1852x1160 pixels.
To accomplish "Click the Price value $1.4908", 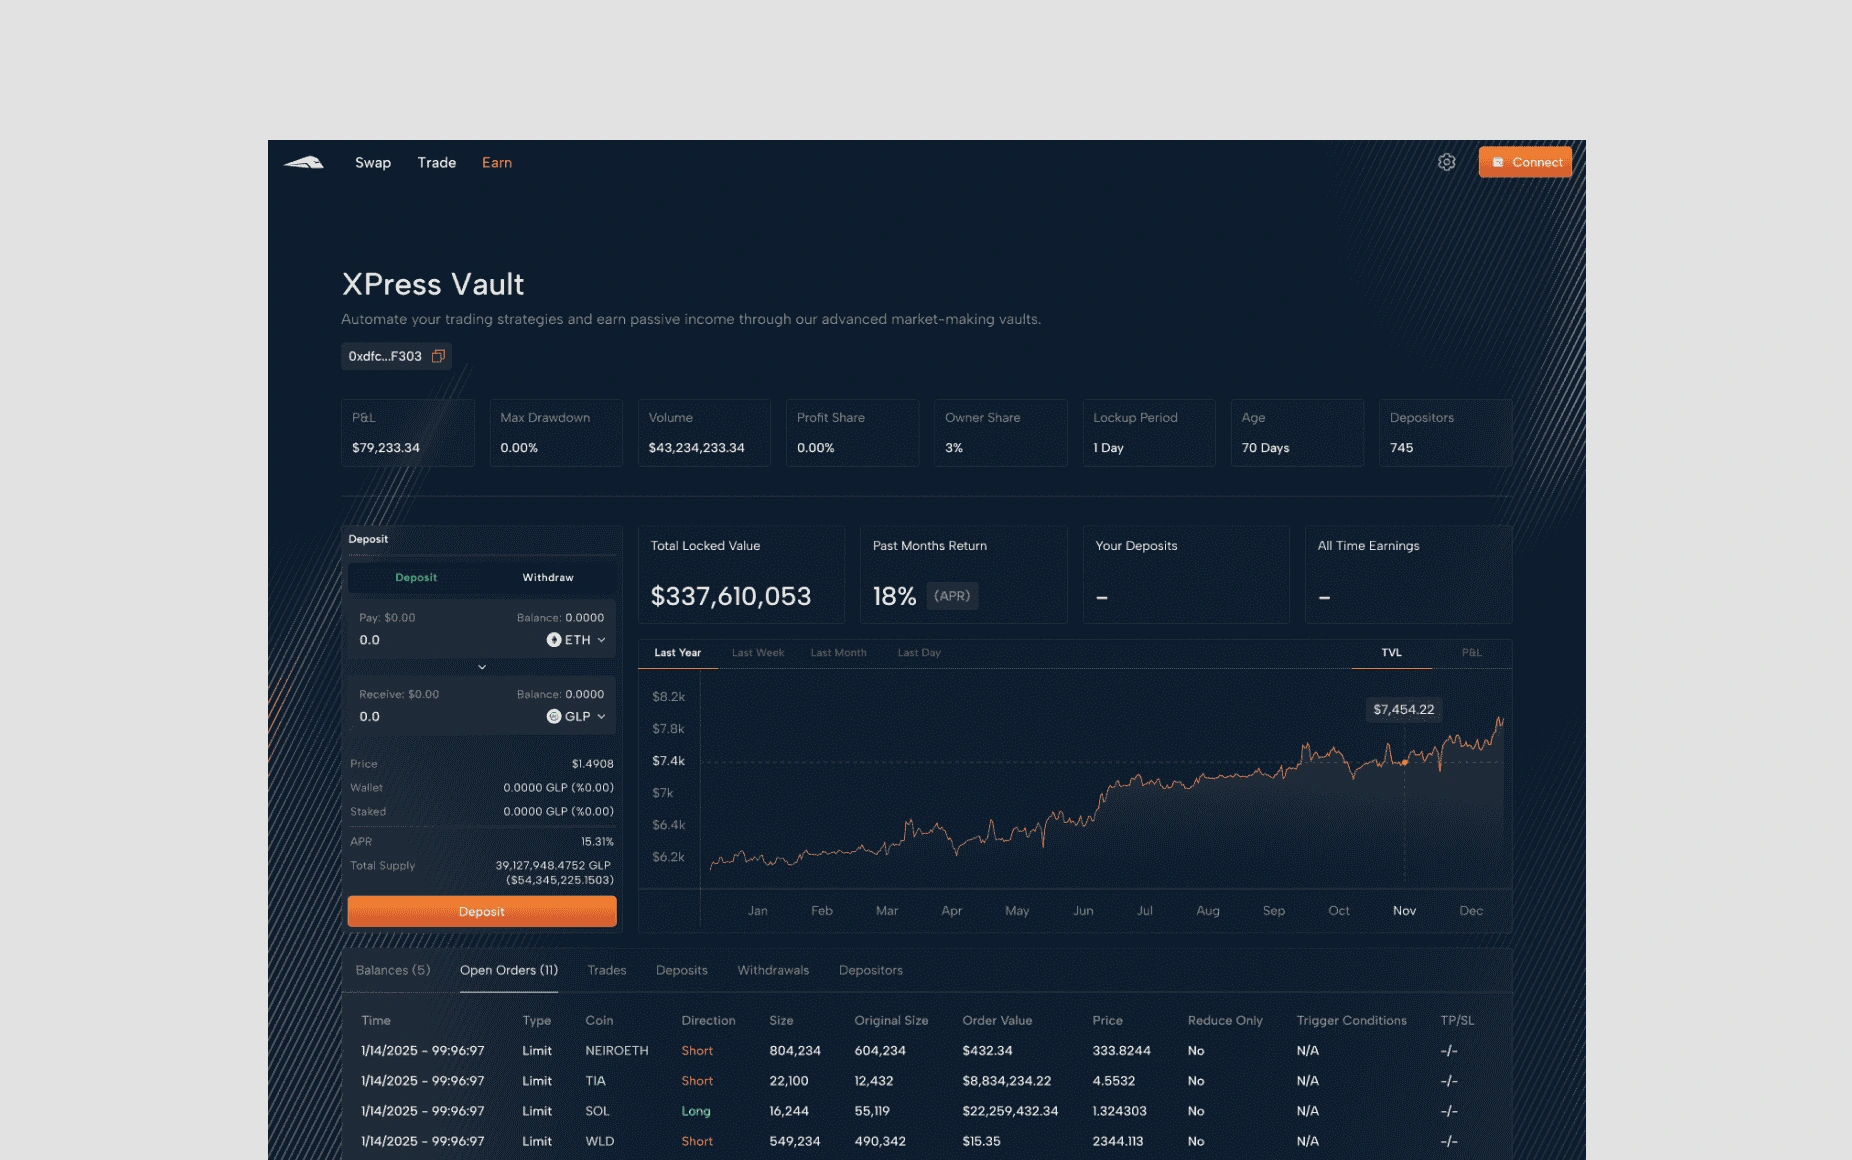I will click(593, 764).
